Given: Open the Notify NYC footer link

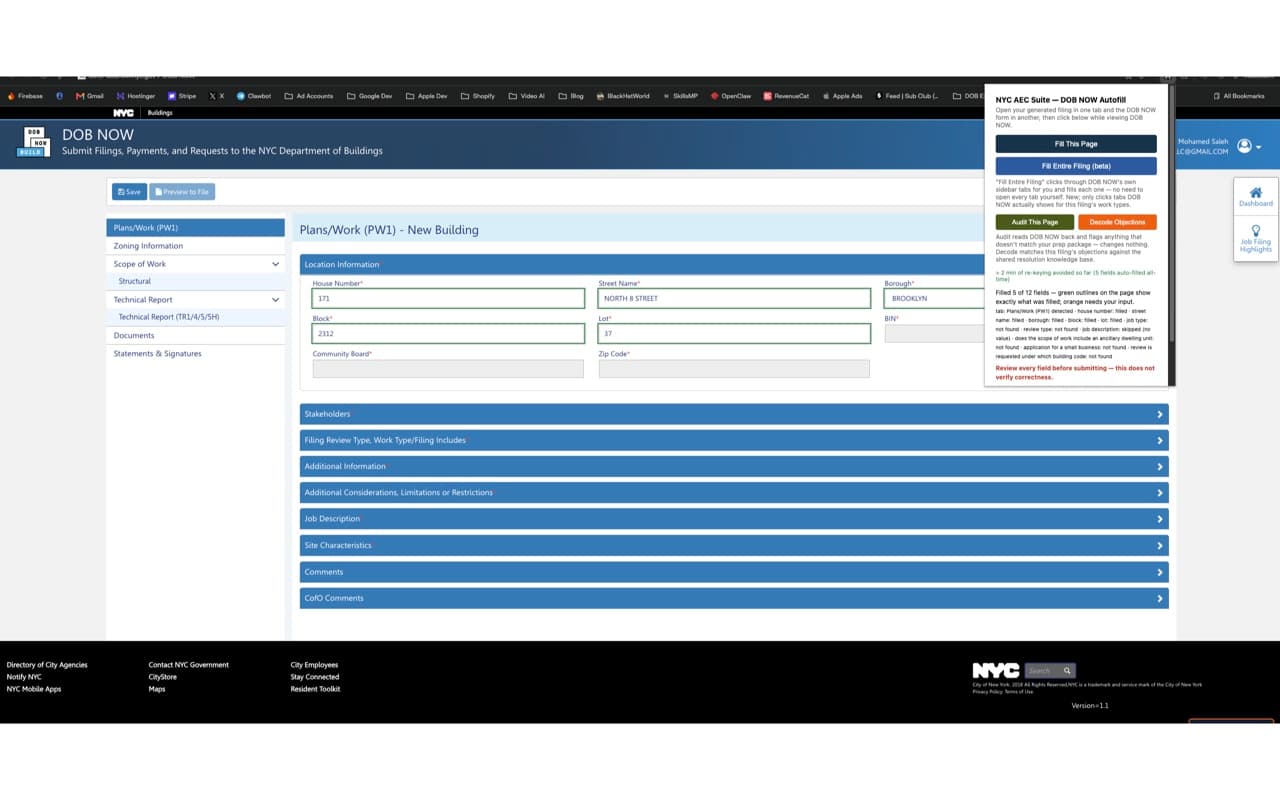Looking at the screenshot, I should click(x=24, y=677).
